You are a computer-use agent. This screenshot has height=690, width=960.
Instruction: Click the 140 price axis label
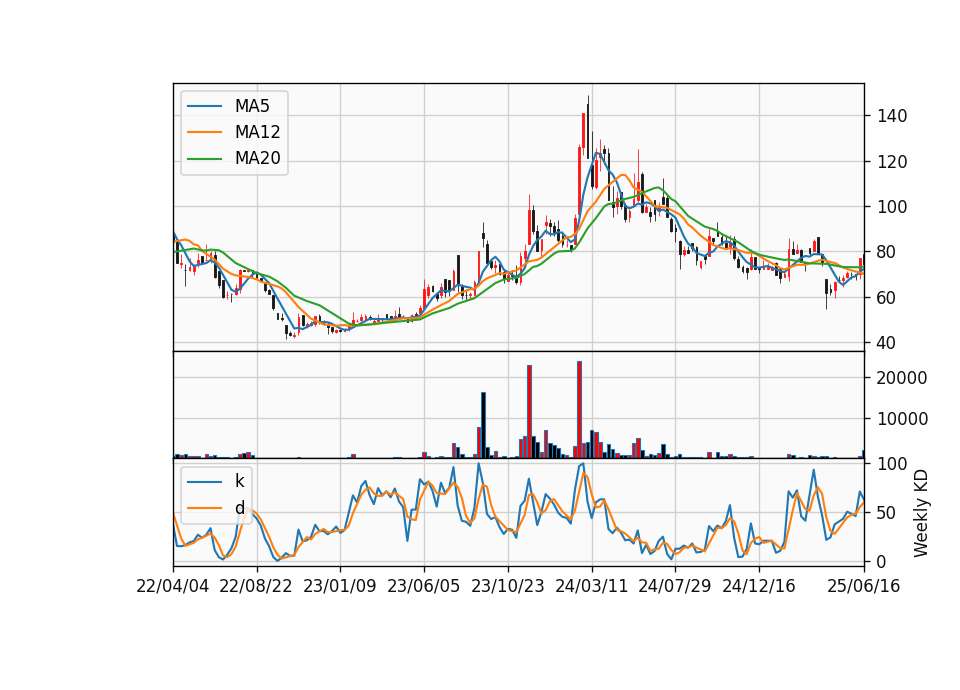(x=892, y=116)
